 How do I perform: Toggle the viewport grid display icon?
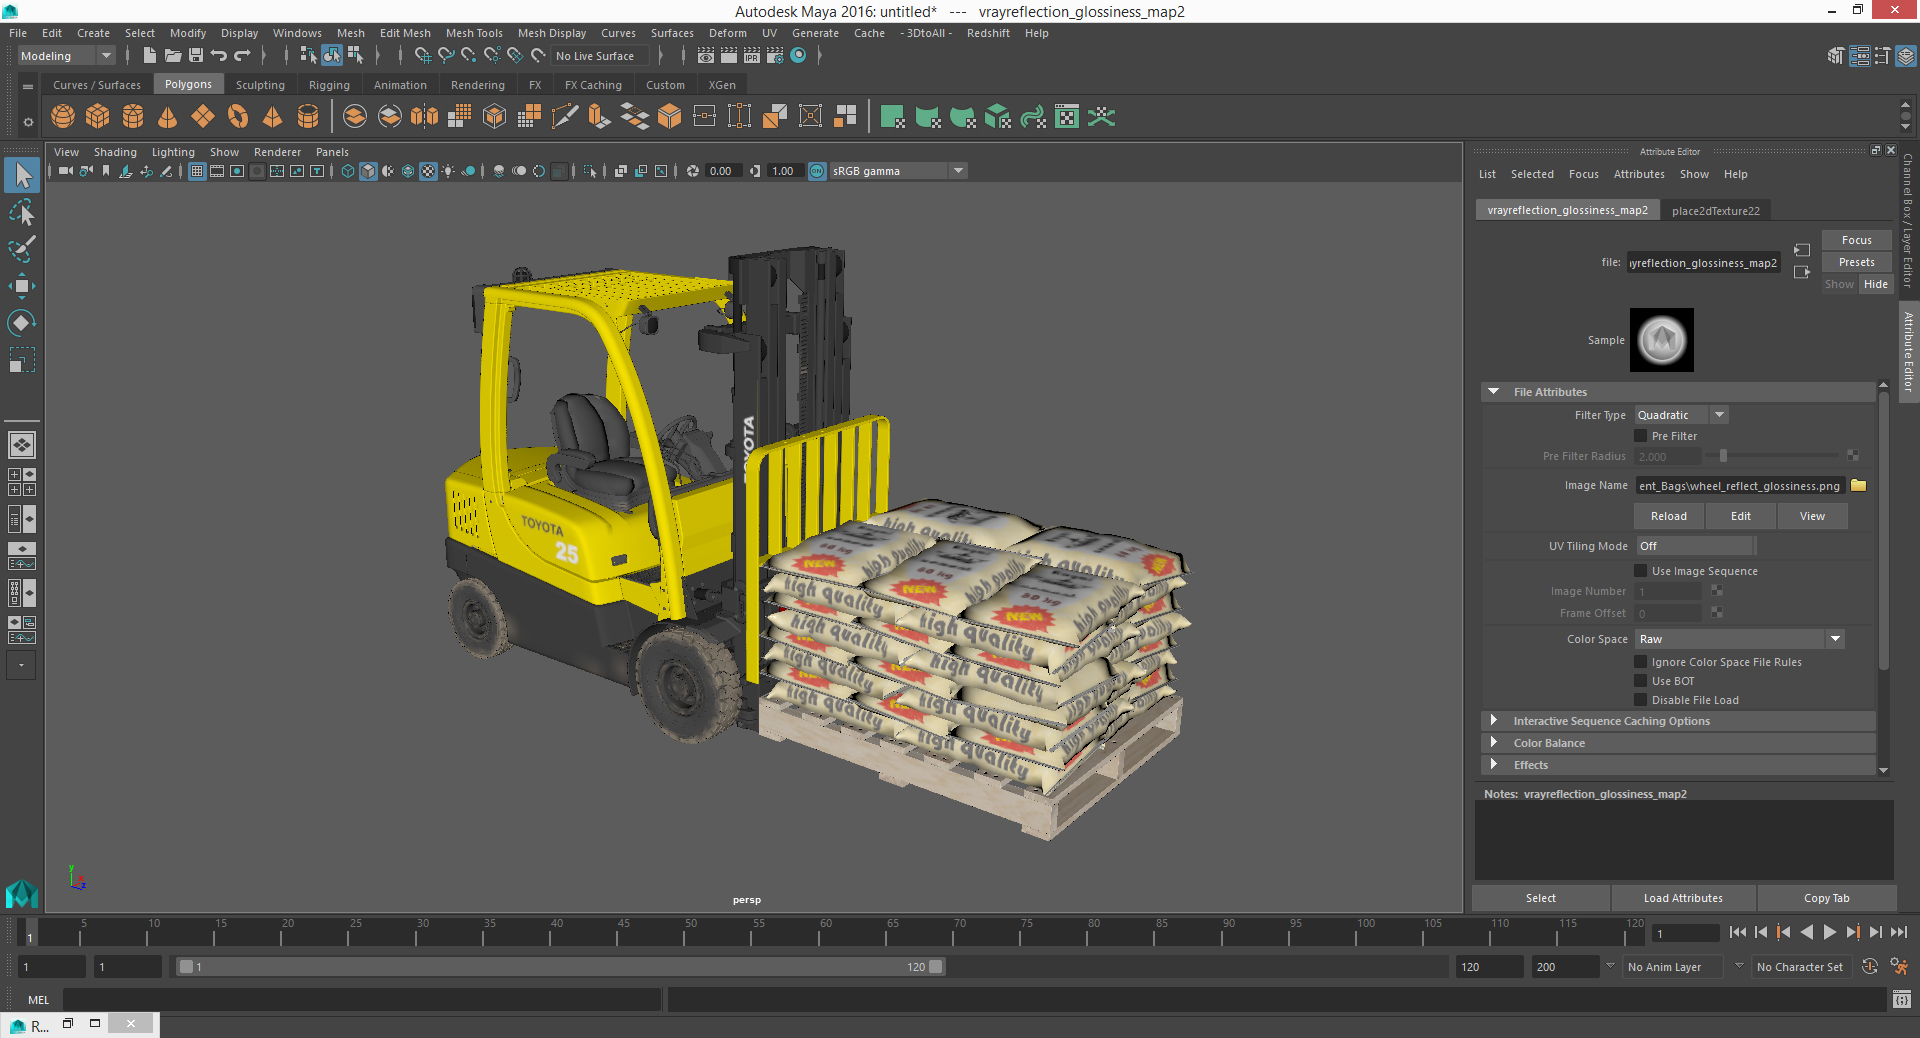[x=197, y=171]
